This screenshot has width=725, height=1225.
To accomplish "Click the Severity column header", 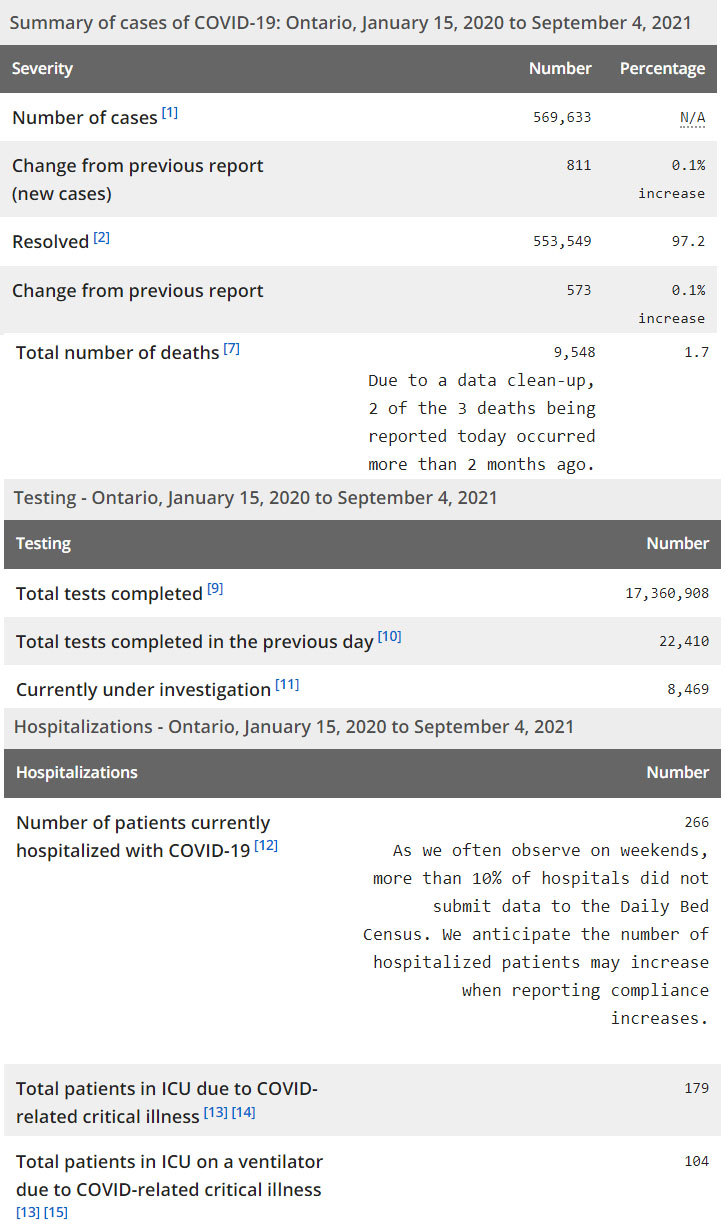I will pyautogui.click(x=42, y=69).
